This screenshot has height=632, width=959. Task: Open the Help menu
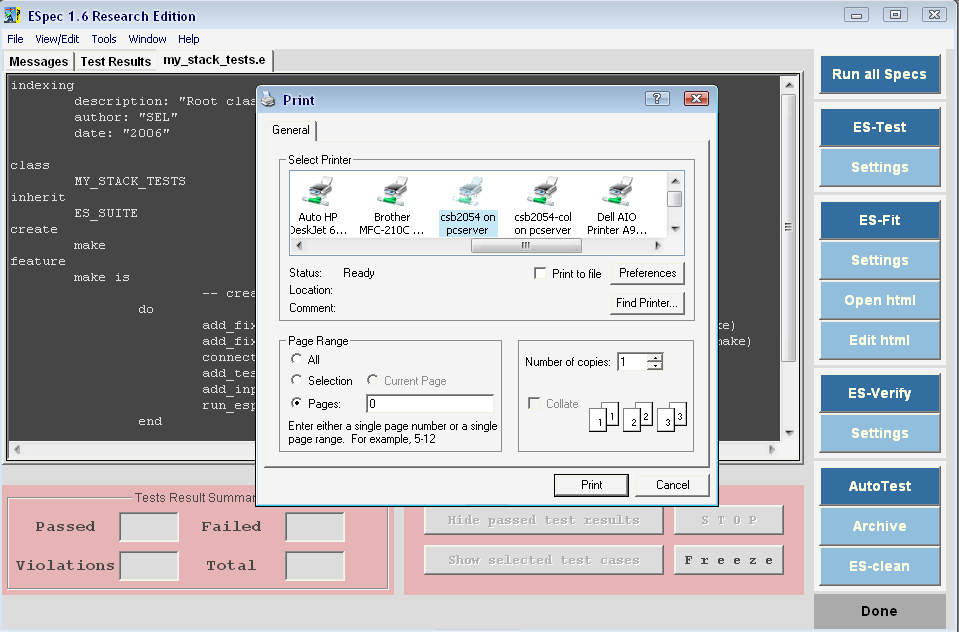pyautogui.click(x=188, y=39)
